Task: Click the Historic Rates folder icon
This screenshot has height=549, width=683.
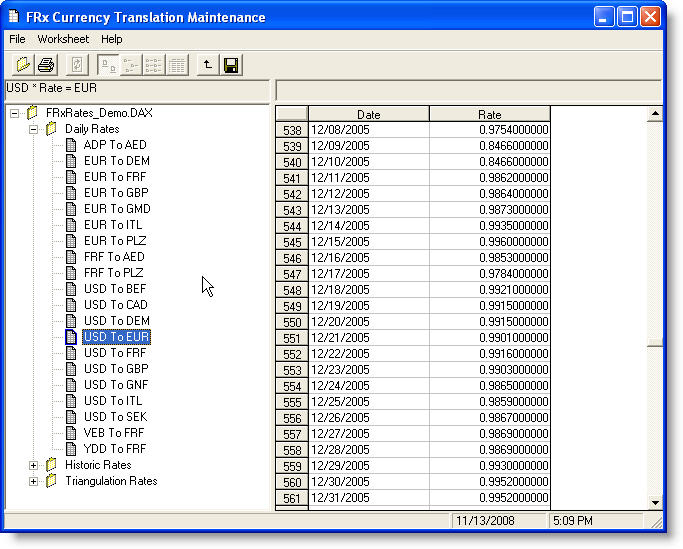Action: (51, 464)
